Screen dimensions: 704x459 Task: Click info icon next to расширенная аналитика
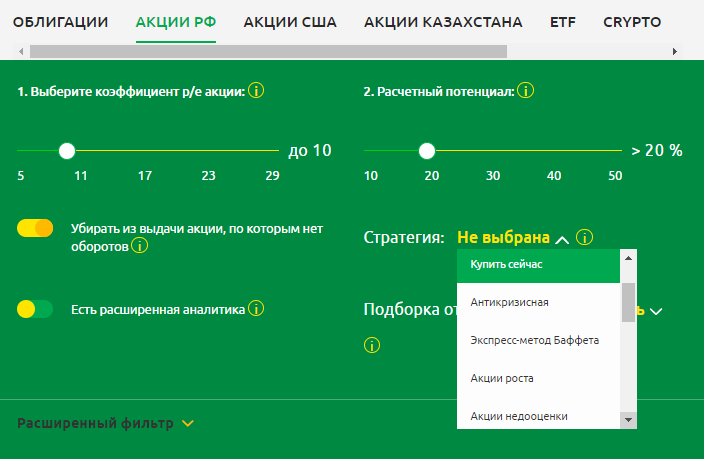point(256,309)
